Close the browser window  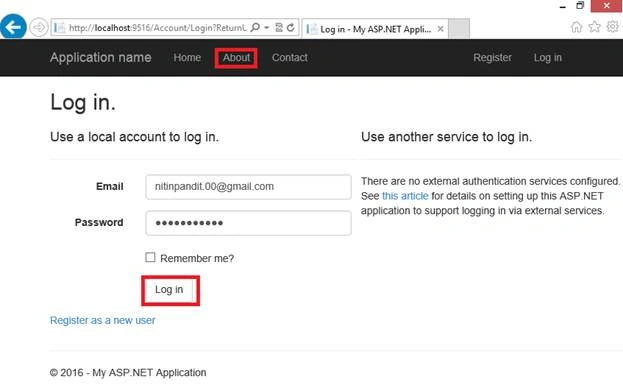[606, 6]
